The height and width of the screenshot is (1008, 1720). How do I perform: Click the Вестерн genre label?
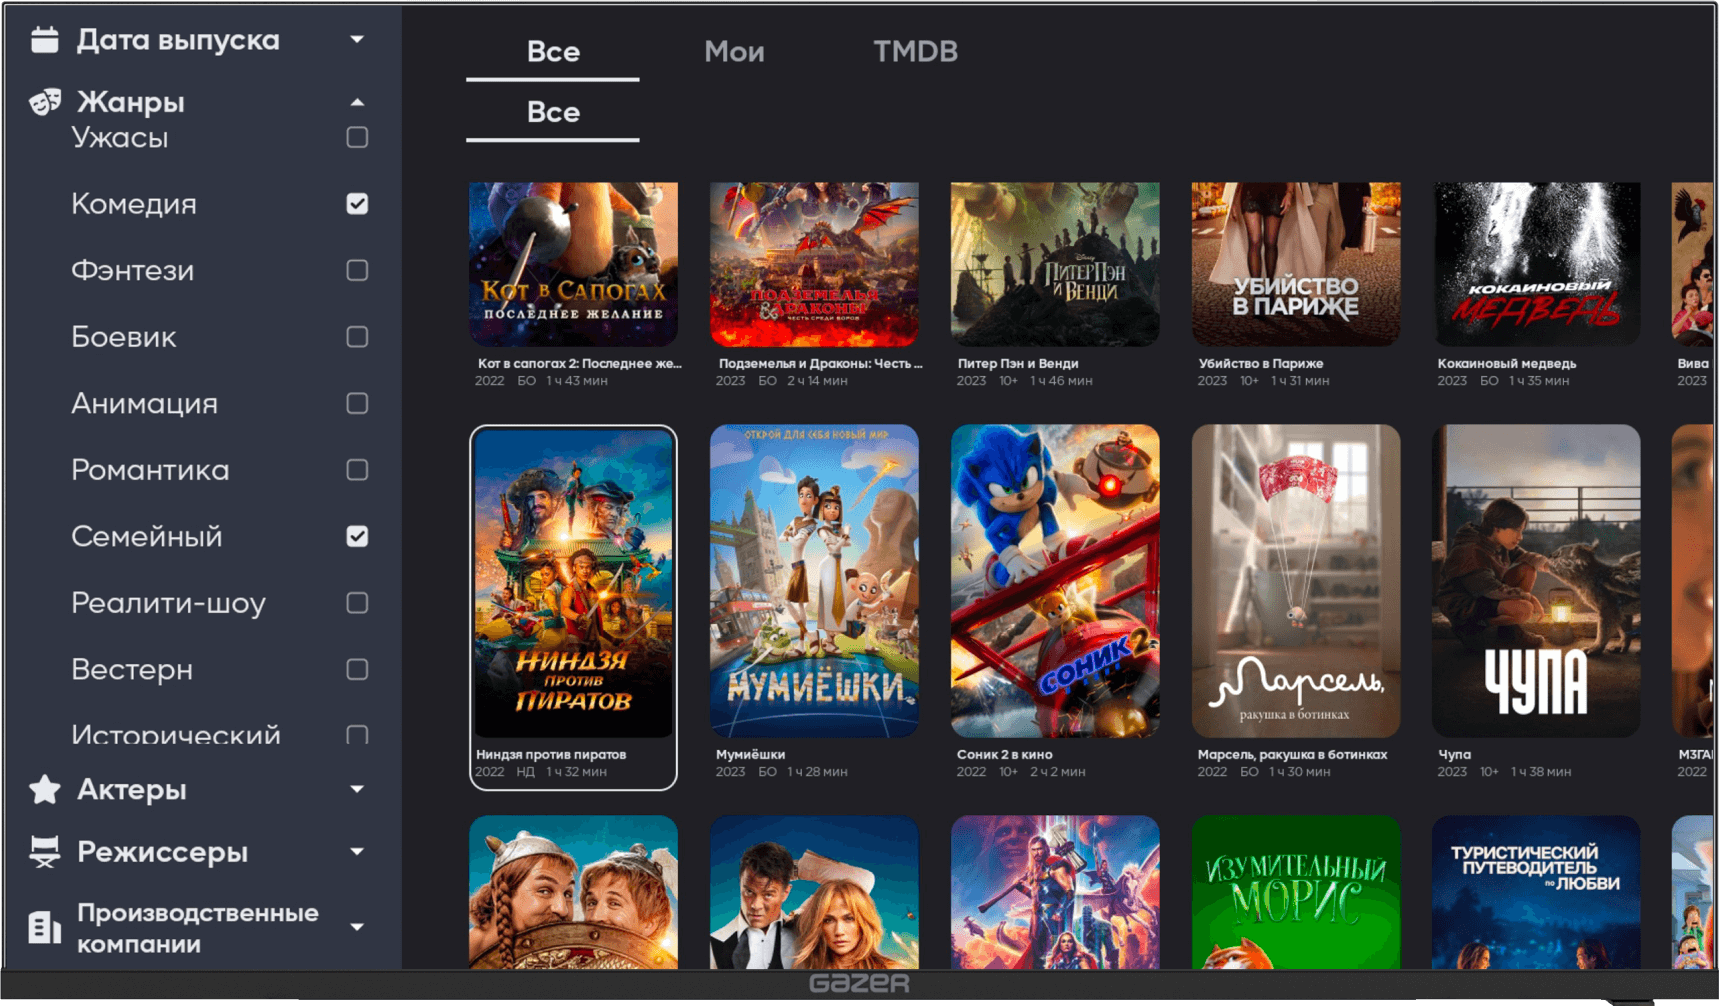[x=132, y=670]
